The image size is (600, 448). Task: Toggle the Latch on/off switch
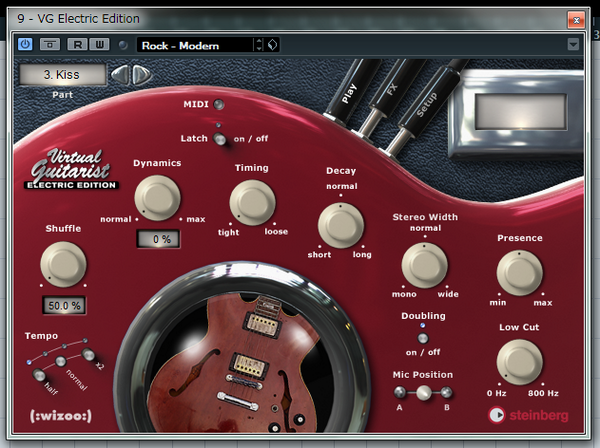pyautogui.click(x=220, y=138)
